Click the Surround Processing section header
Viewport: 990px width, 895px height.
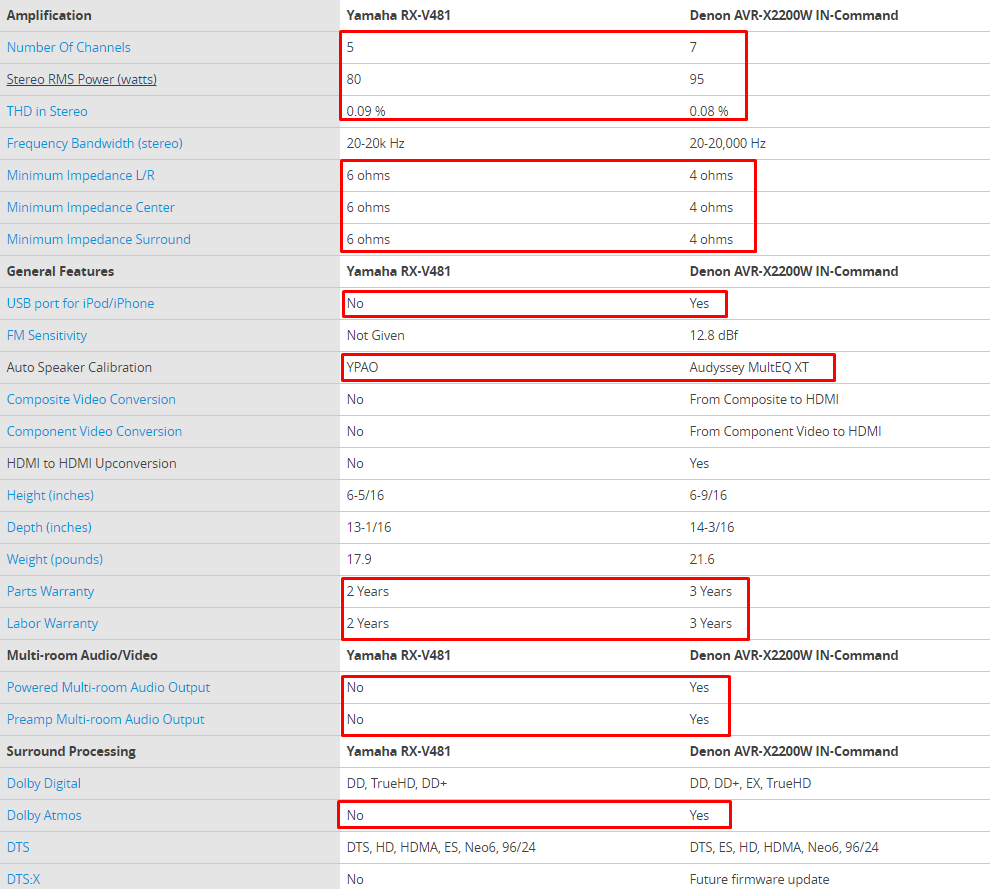71,752
